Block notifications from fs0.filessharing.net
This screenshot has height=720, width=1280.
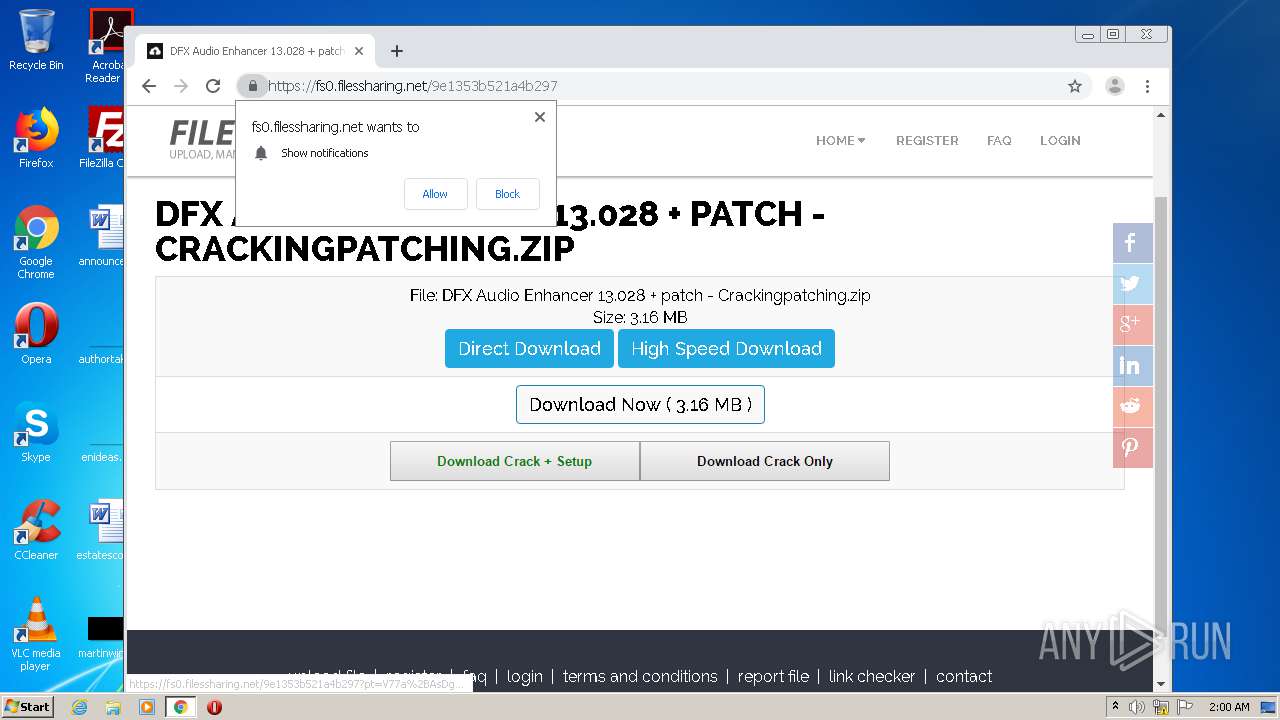point(507,194)
